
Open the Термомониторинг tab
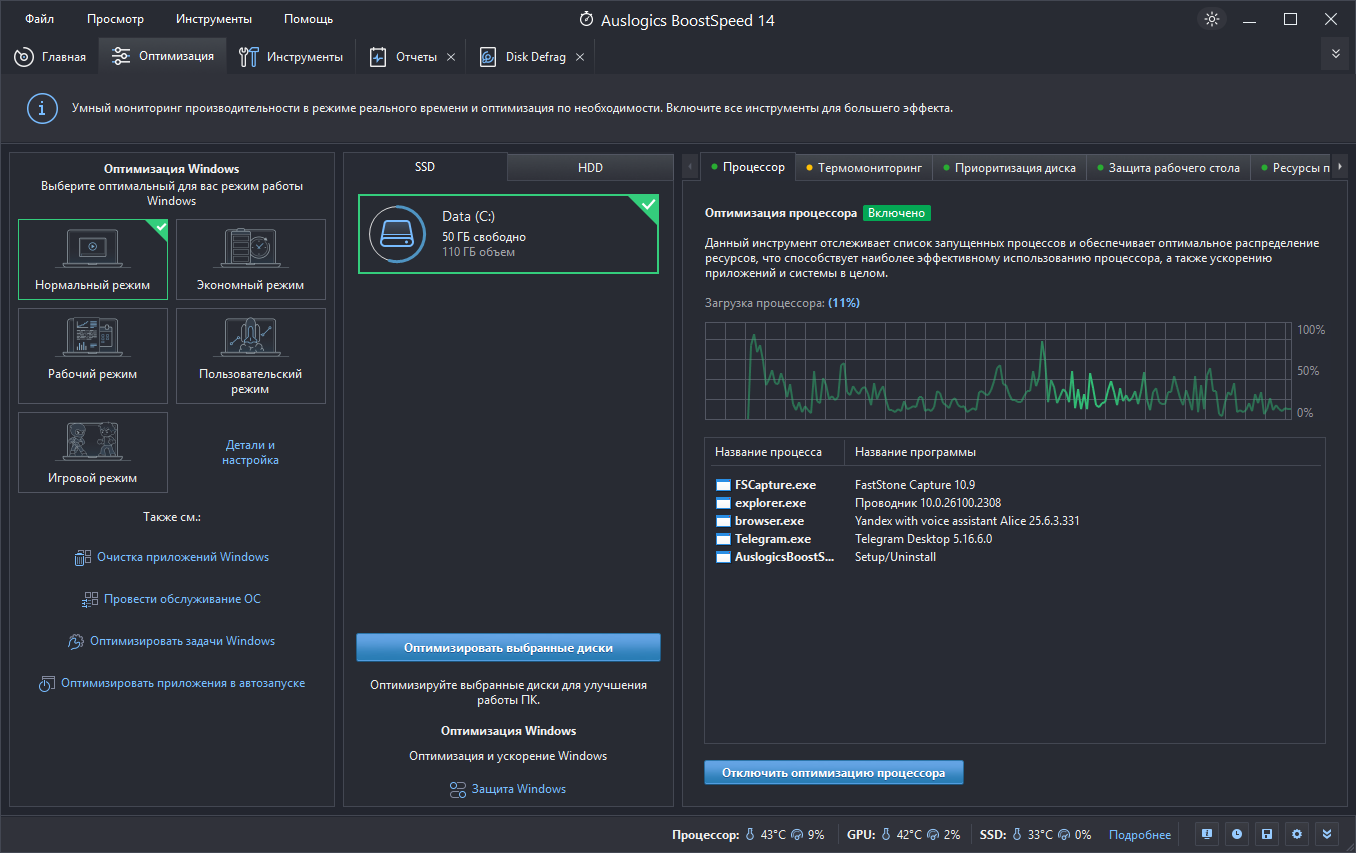tap(864, 168)
